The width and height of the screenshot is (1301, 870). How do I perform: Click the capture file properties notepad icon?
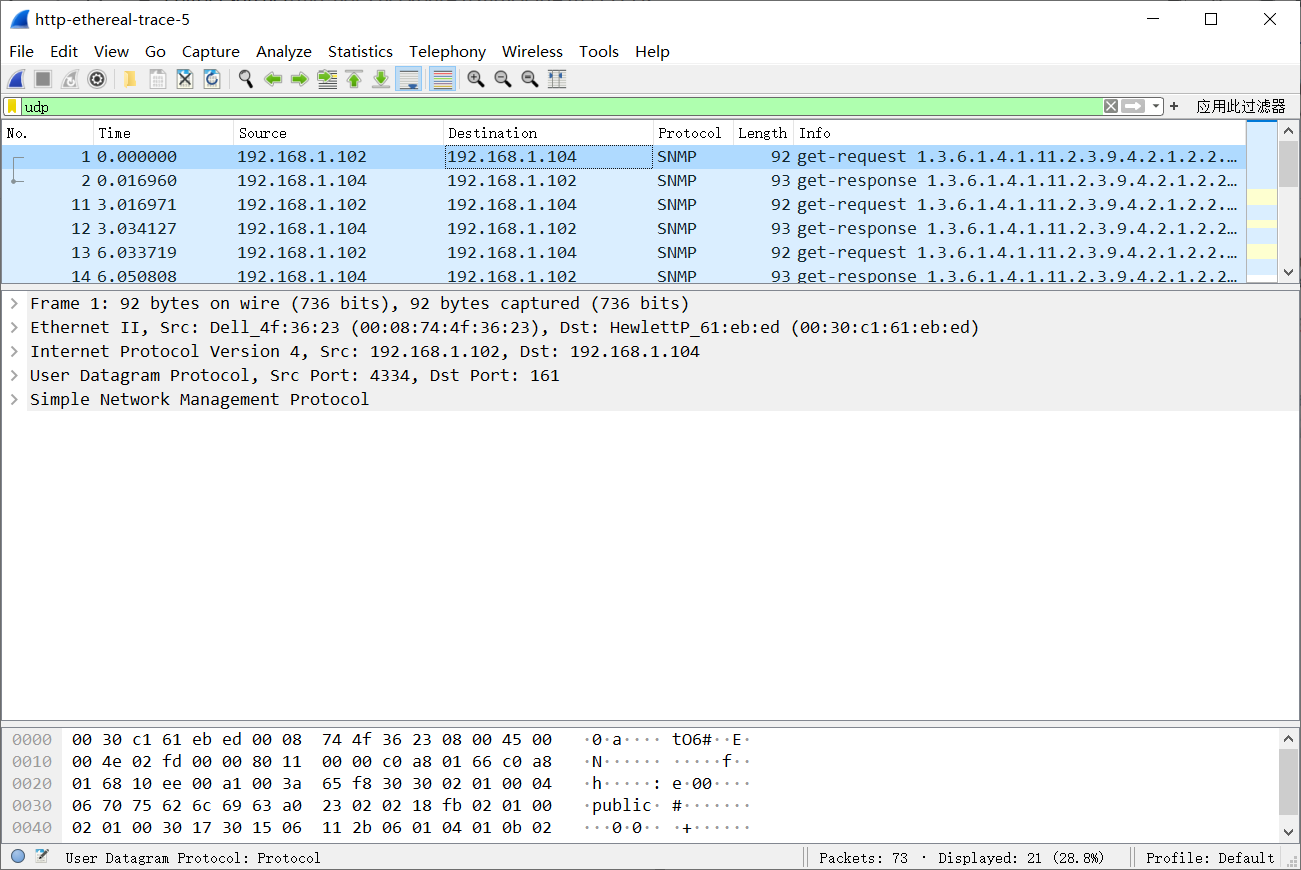tap(42, 857)
